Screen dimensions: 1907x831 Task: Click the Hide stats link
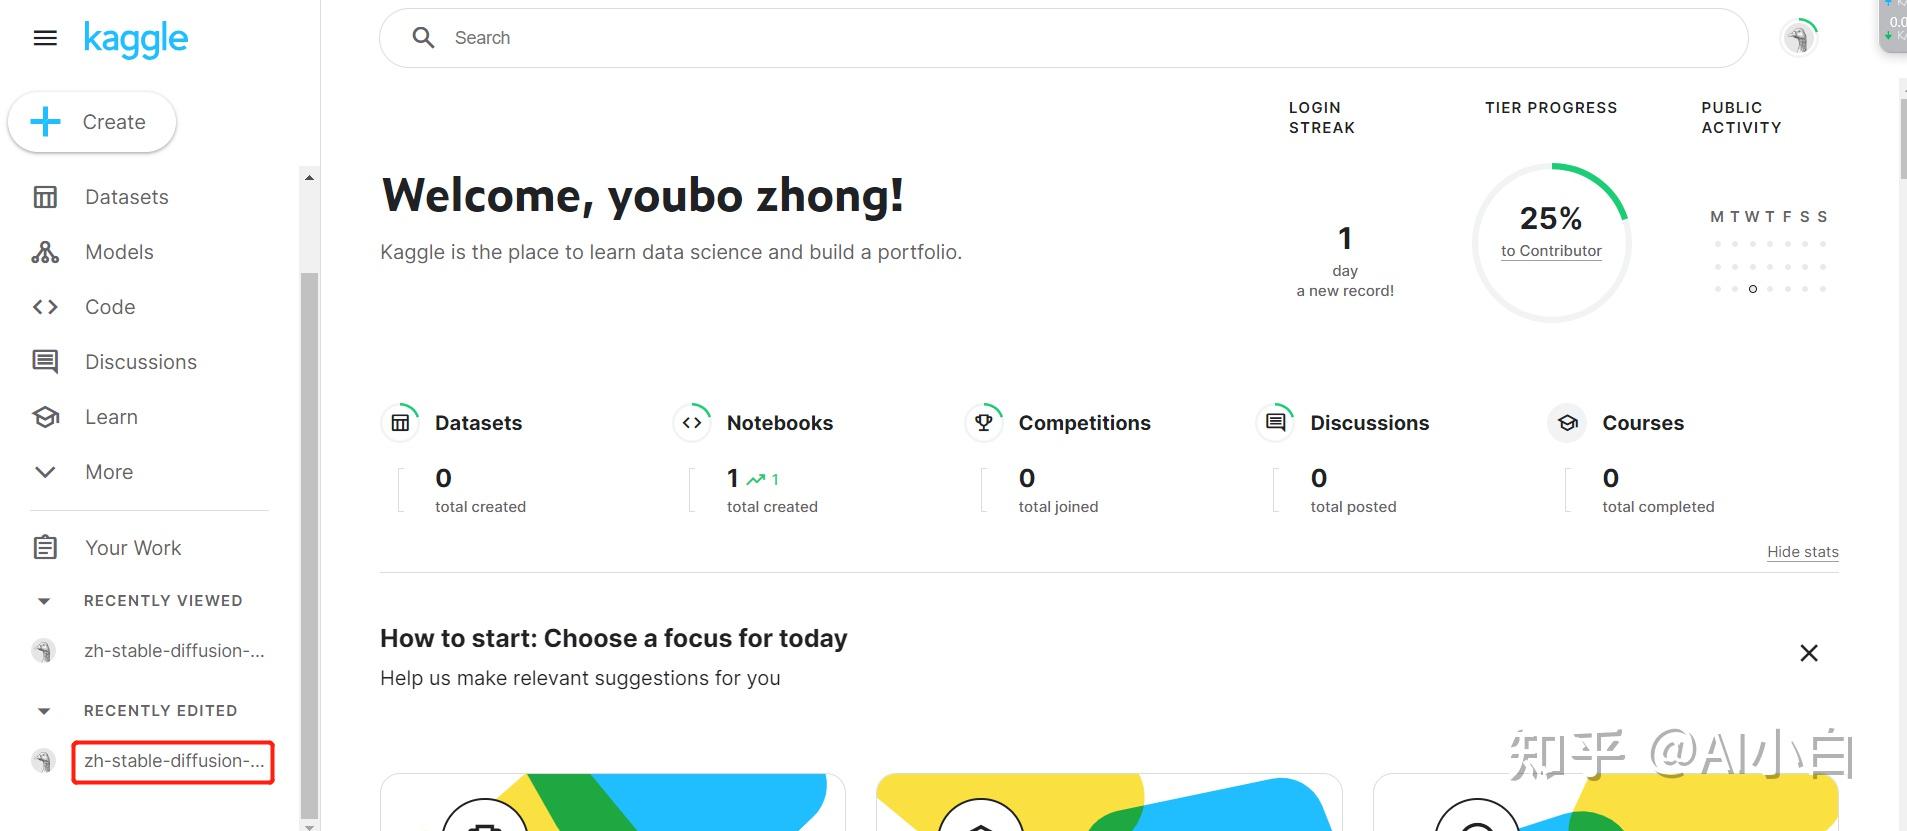1802,552
